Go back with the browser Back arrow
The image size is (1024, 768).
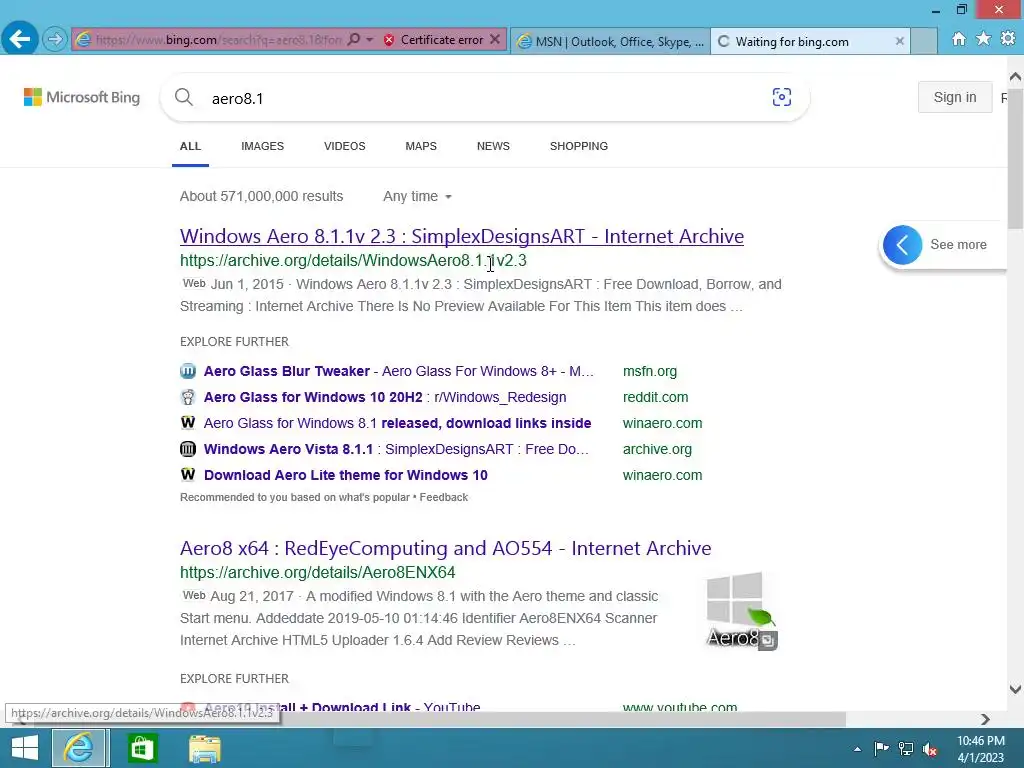pos(20,39)
